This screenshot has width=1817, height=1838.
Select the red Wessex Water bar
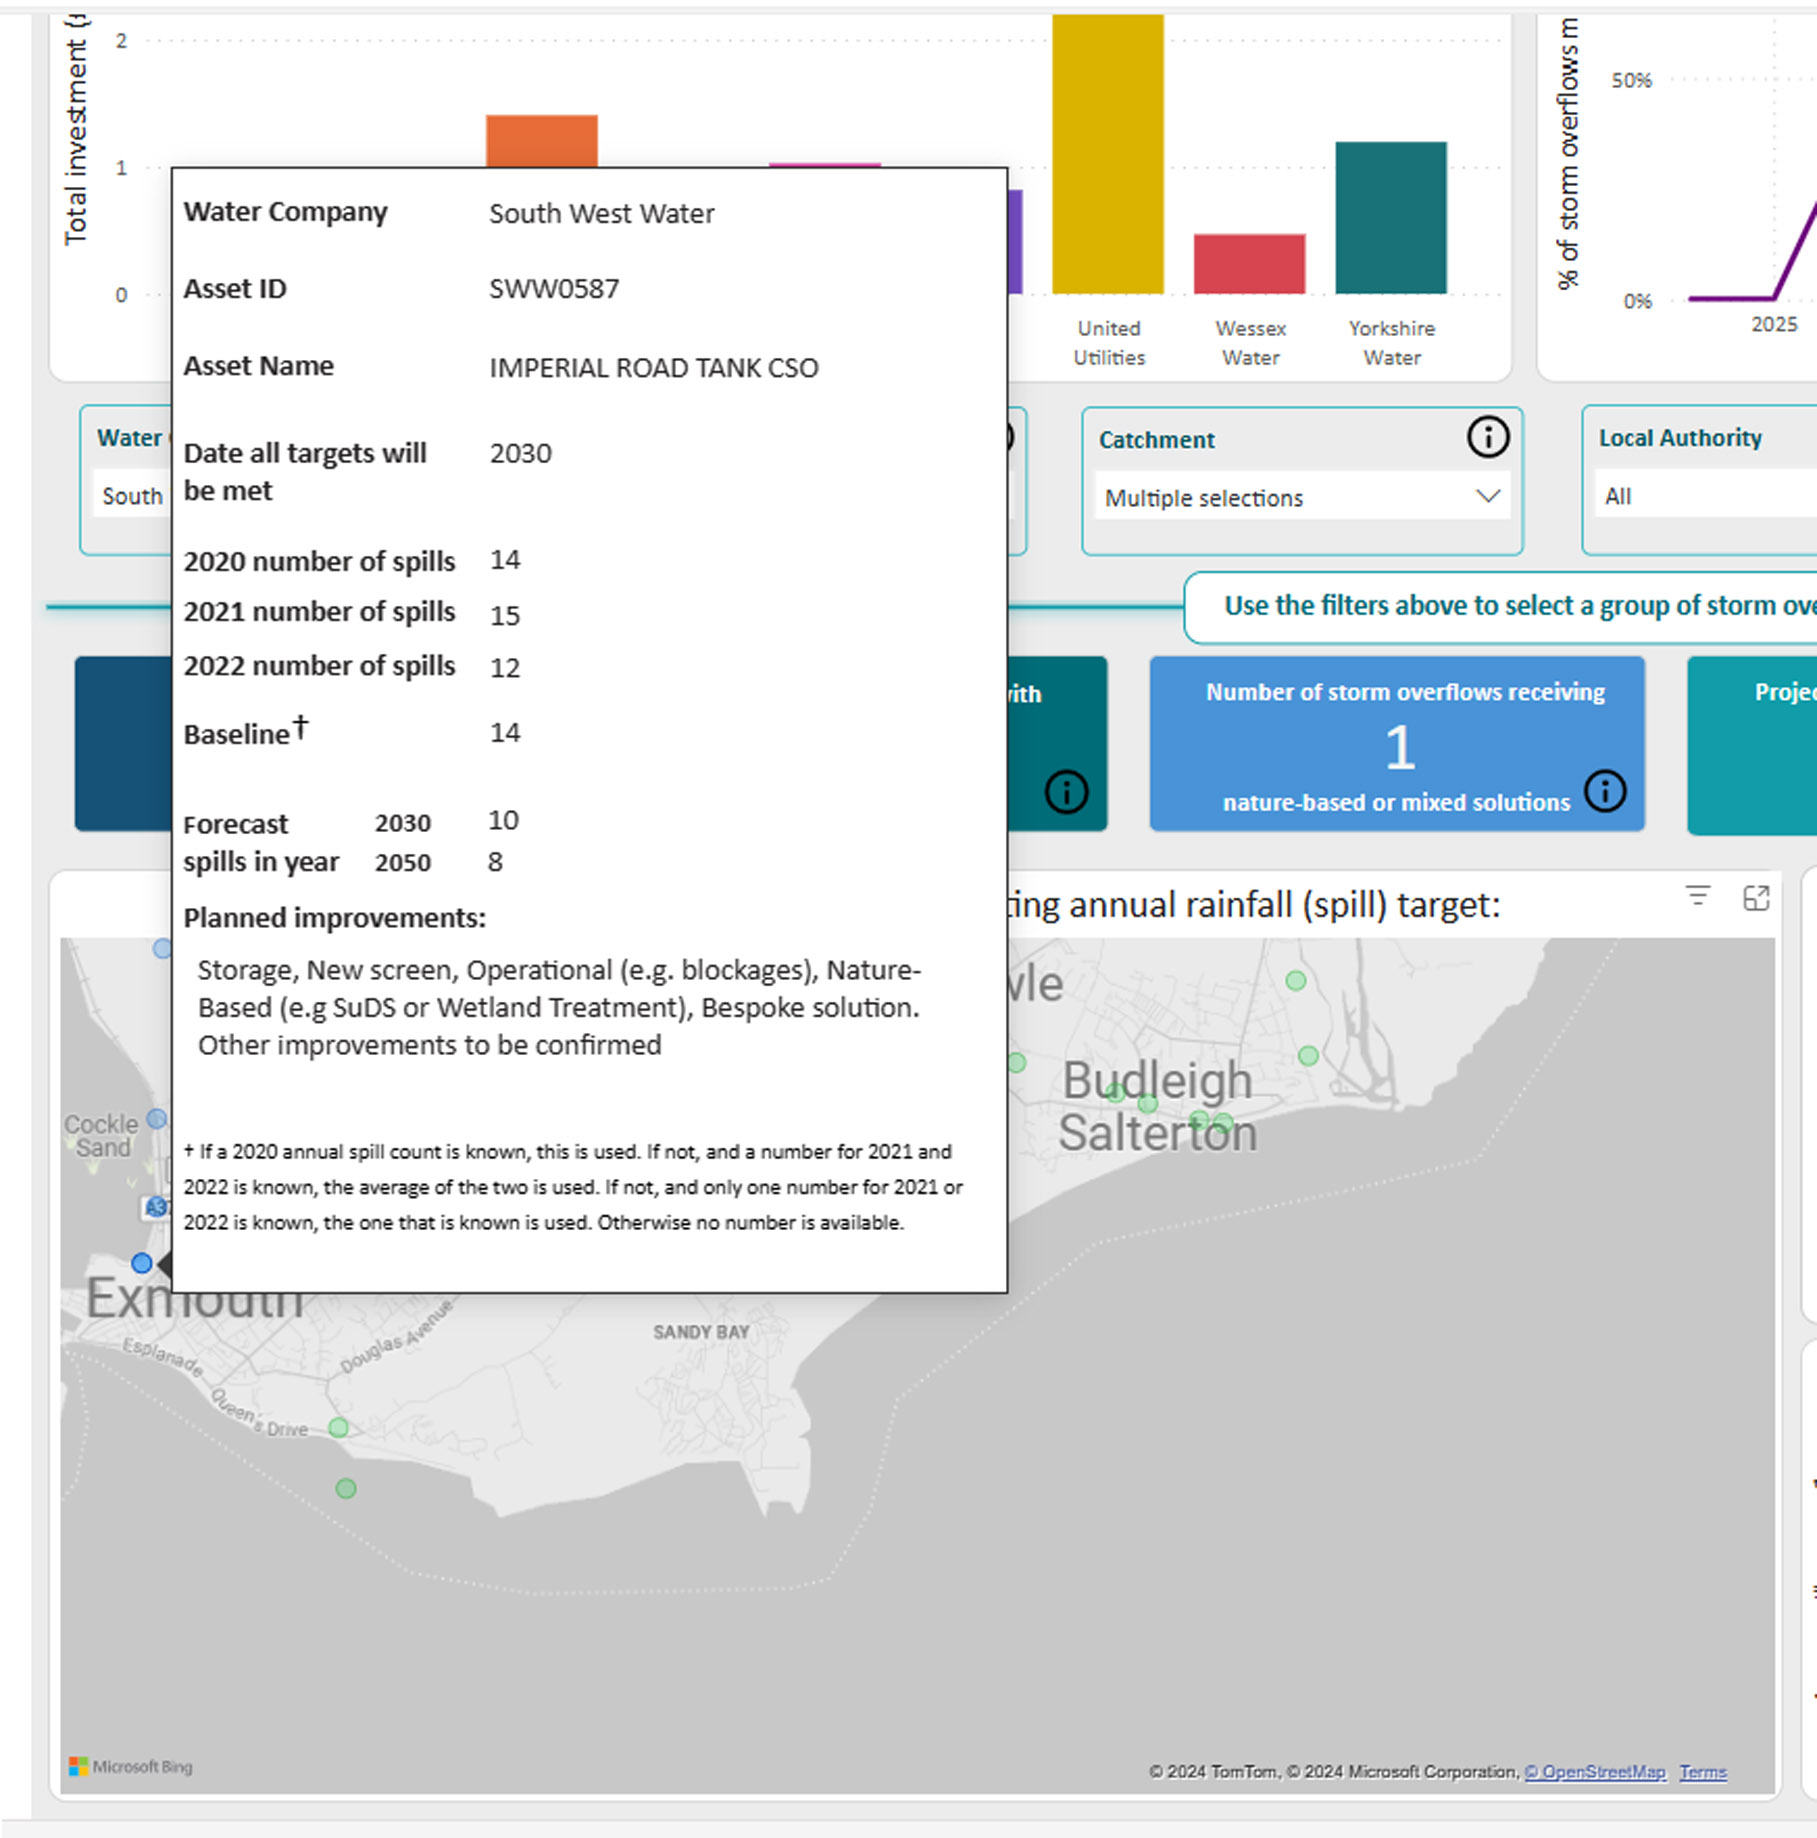click(1249, 264)
